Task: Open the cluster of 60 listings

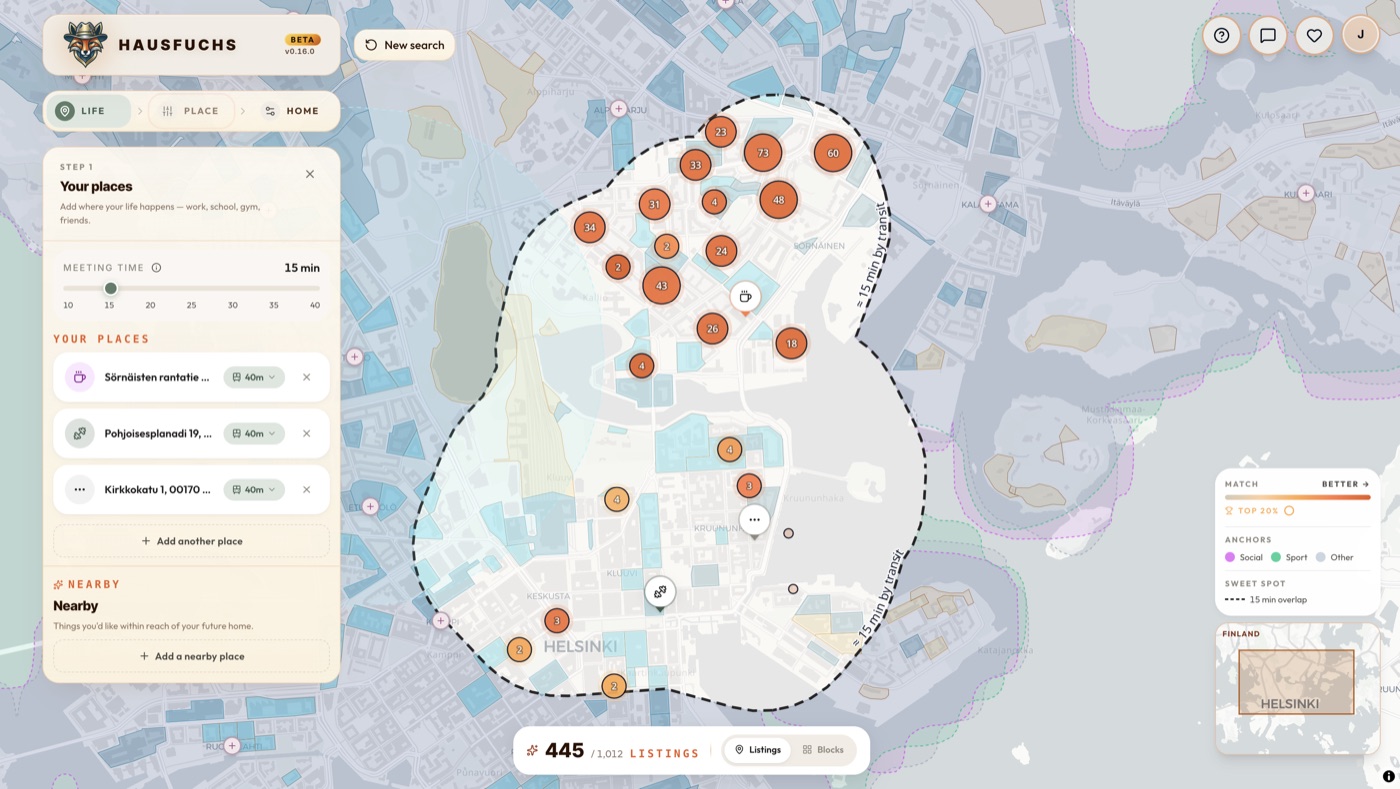Action: point(833,153)
